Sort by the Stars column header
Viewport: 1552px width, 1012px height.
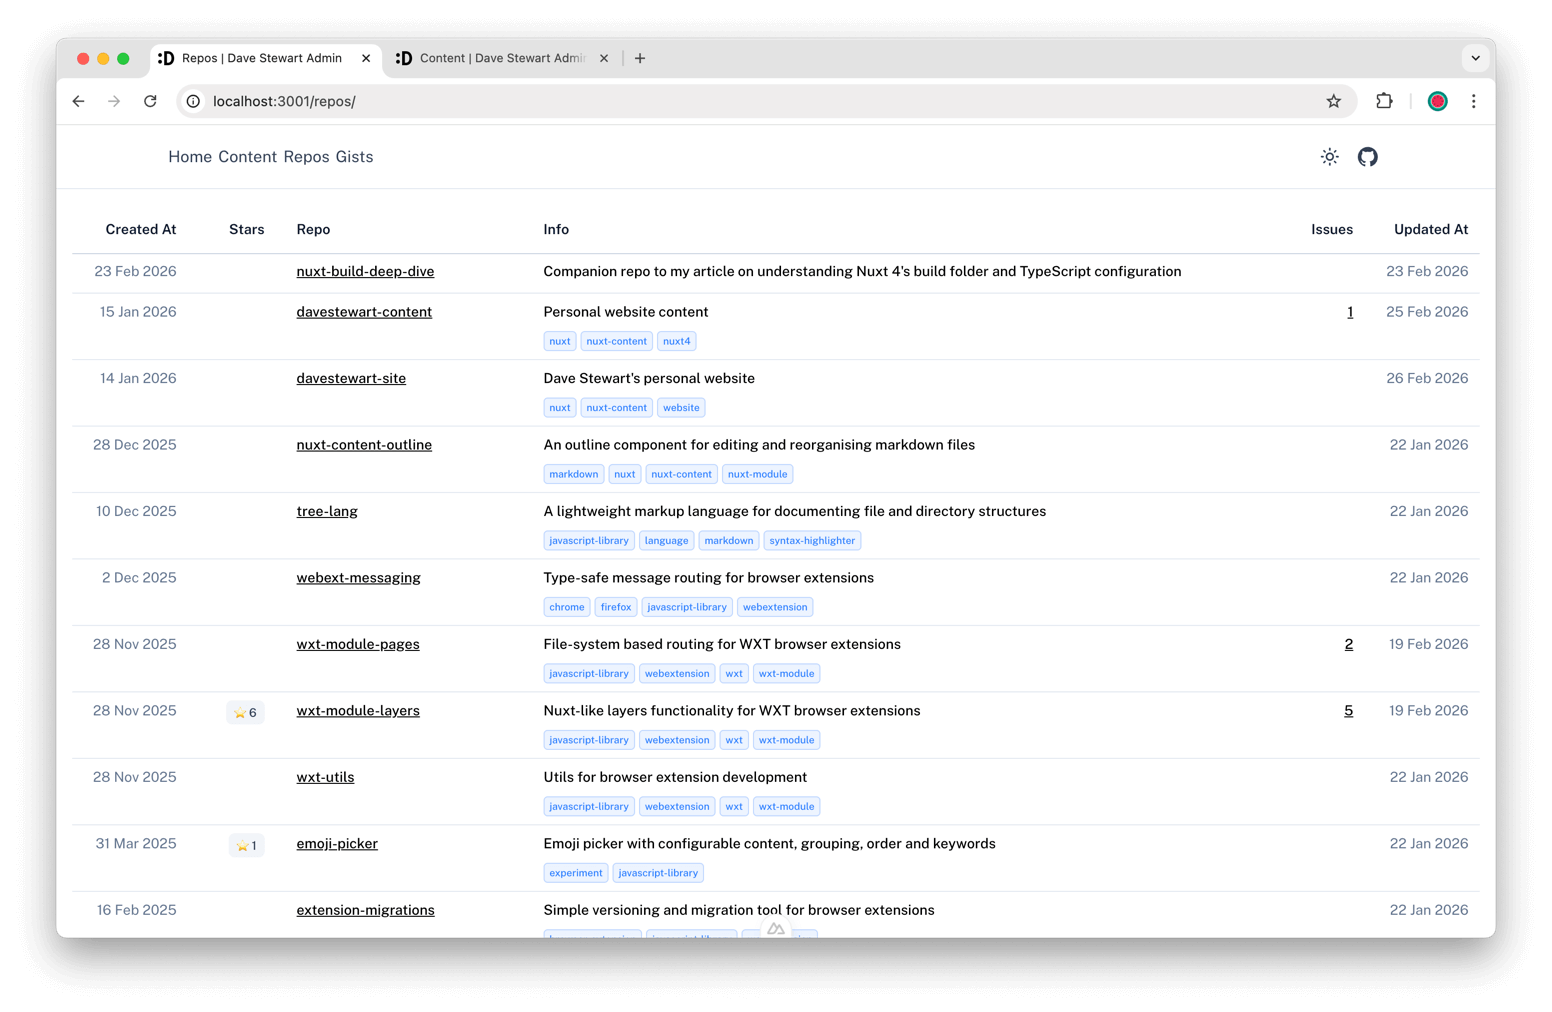246,230
